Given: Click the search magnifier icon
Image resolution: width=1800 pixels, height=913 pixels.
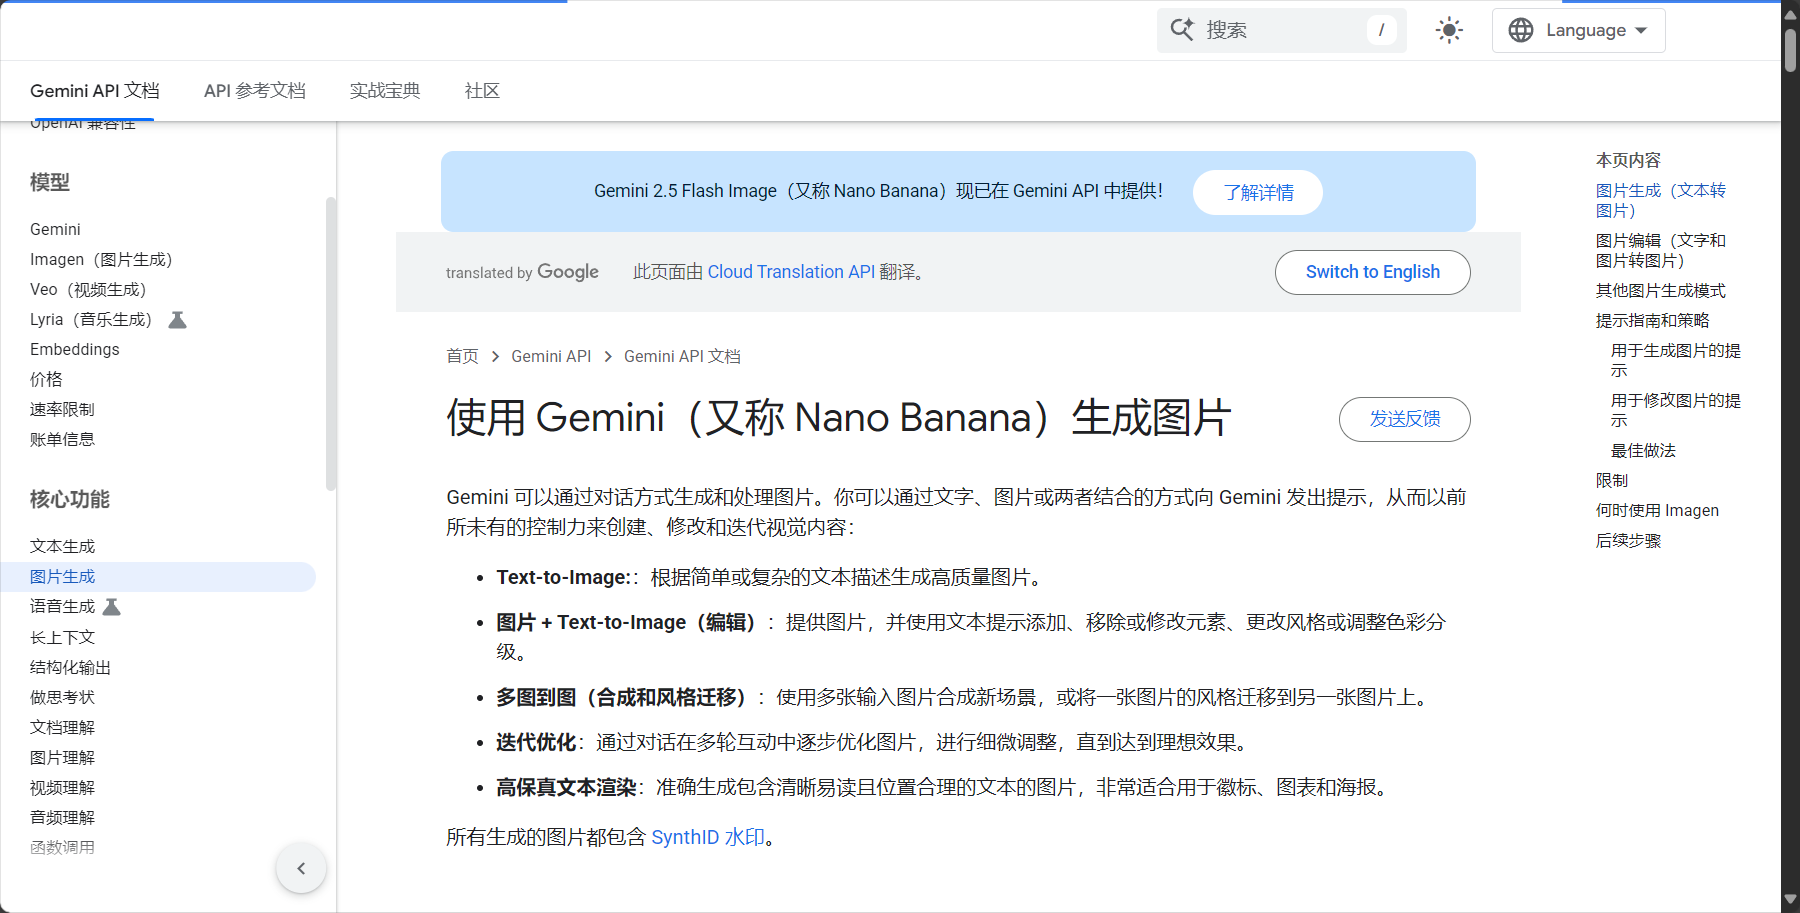Looking at the screenshot, I should [1182, 30].
